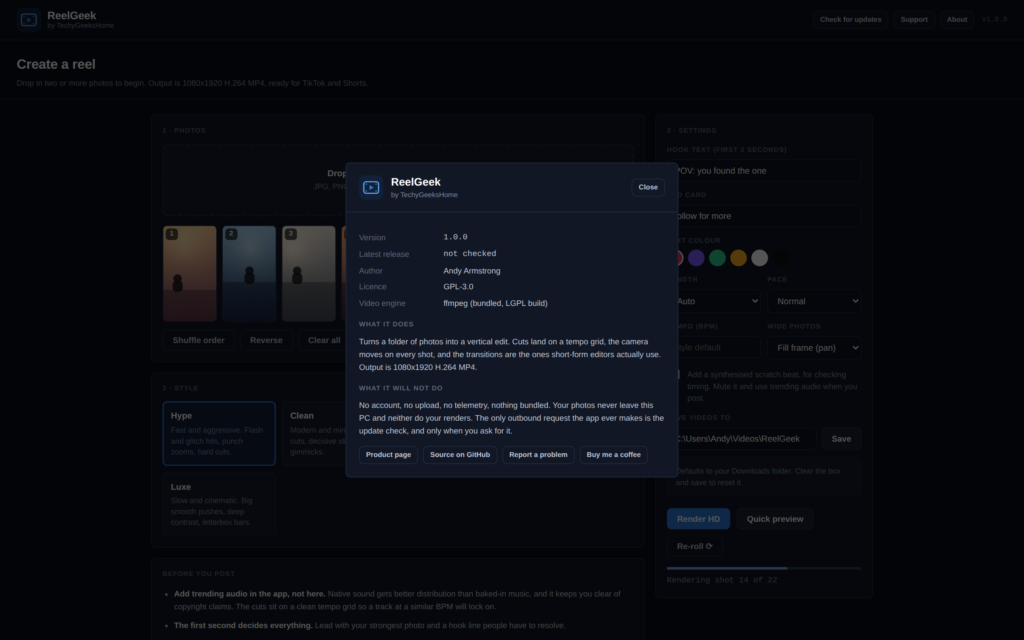Select the Clean style card
This screenshot has width=1024, height=640.
coord(315,434)
